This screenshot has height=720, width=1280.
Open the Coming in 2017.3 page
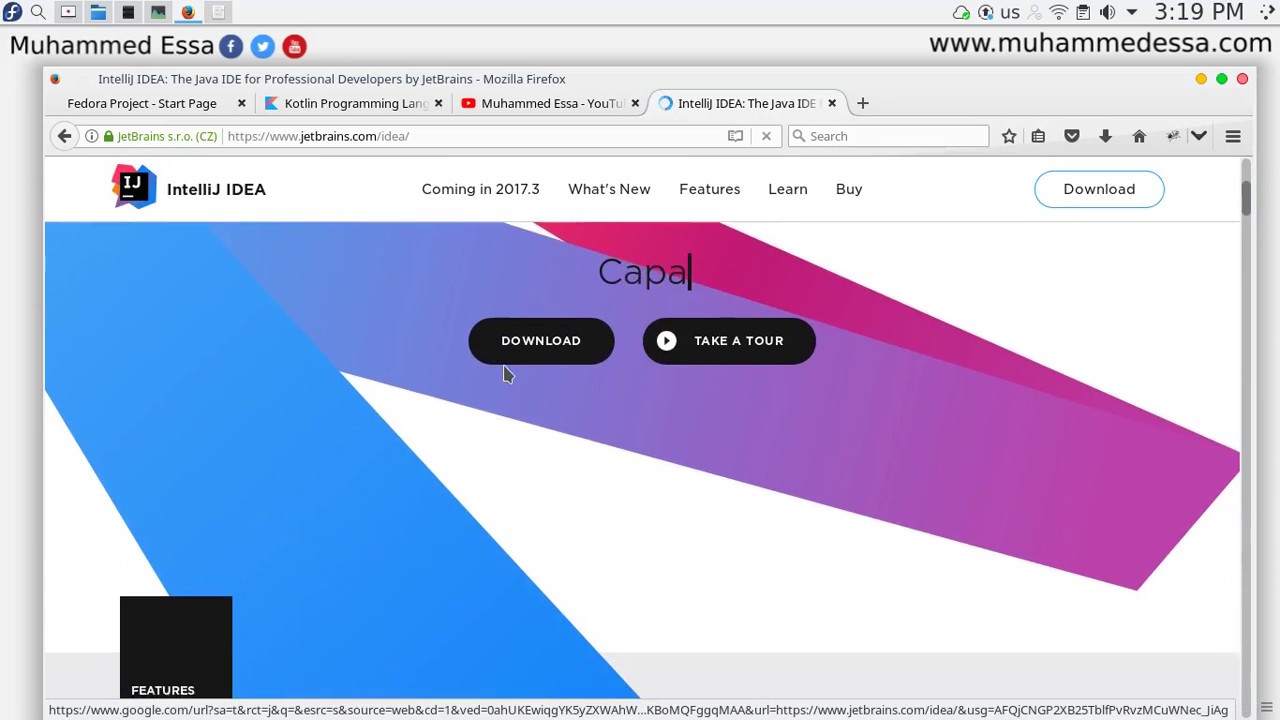[480, 189]
